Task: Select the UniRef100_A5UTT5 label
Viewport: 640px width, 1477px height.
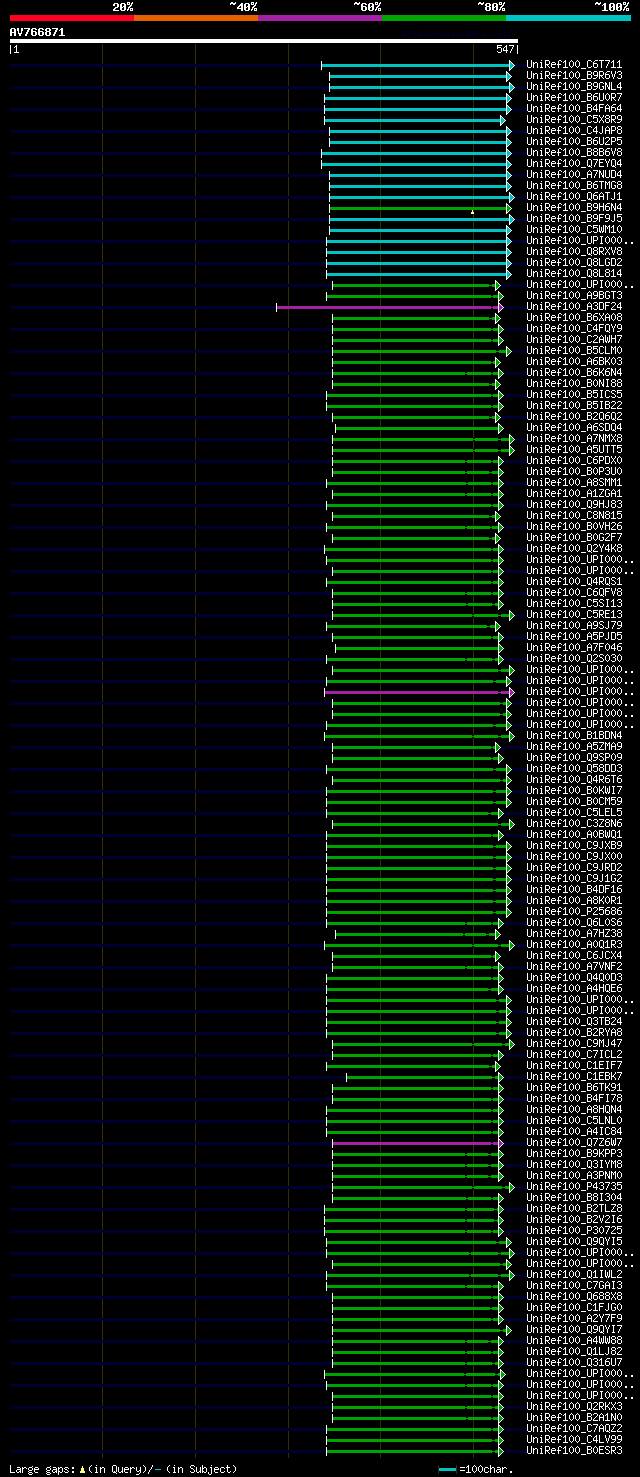Action: pyautogui.click(x=574, y=450)
